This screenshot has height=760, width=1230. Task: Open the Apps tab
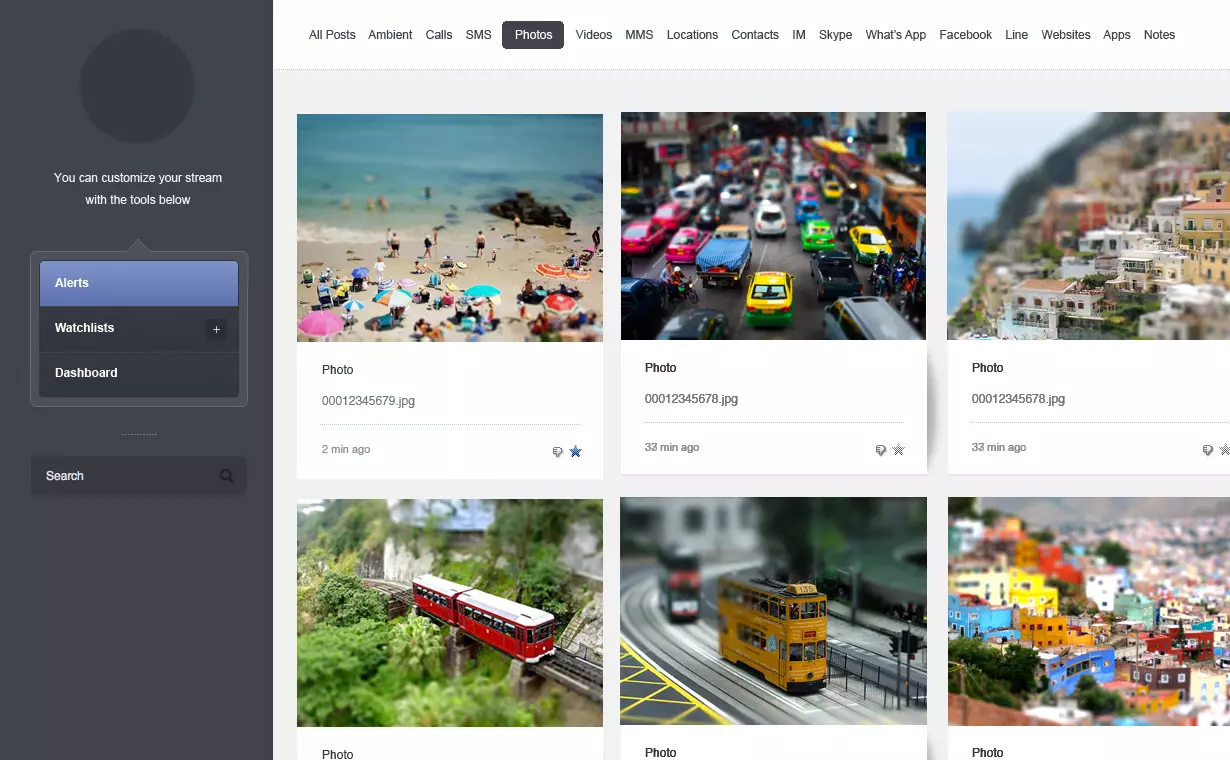coord(1117,35)
